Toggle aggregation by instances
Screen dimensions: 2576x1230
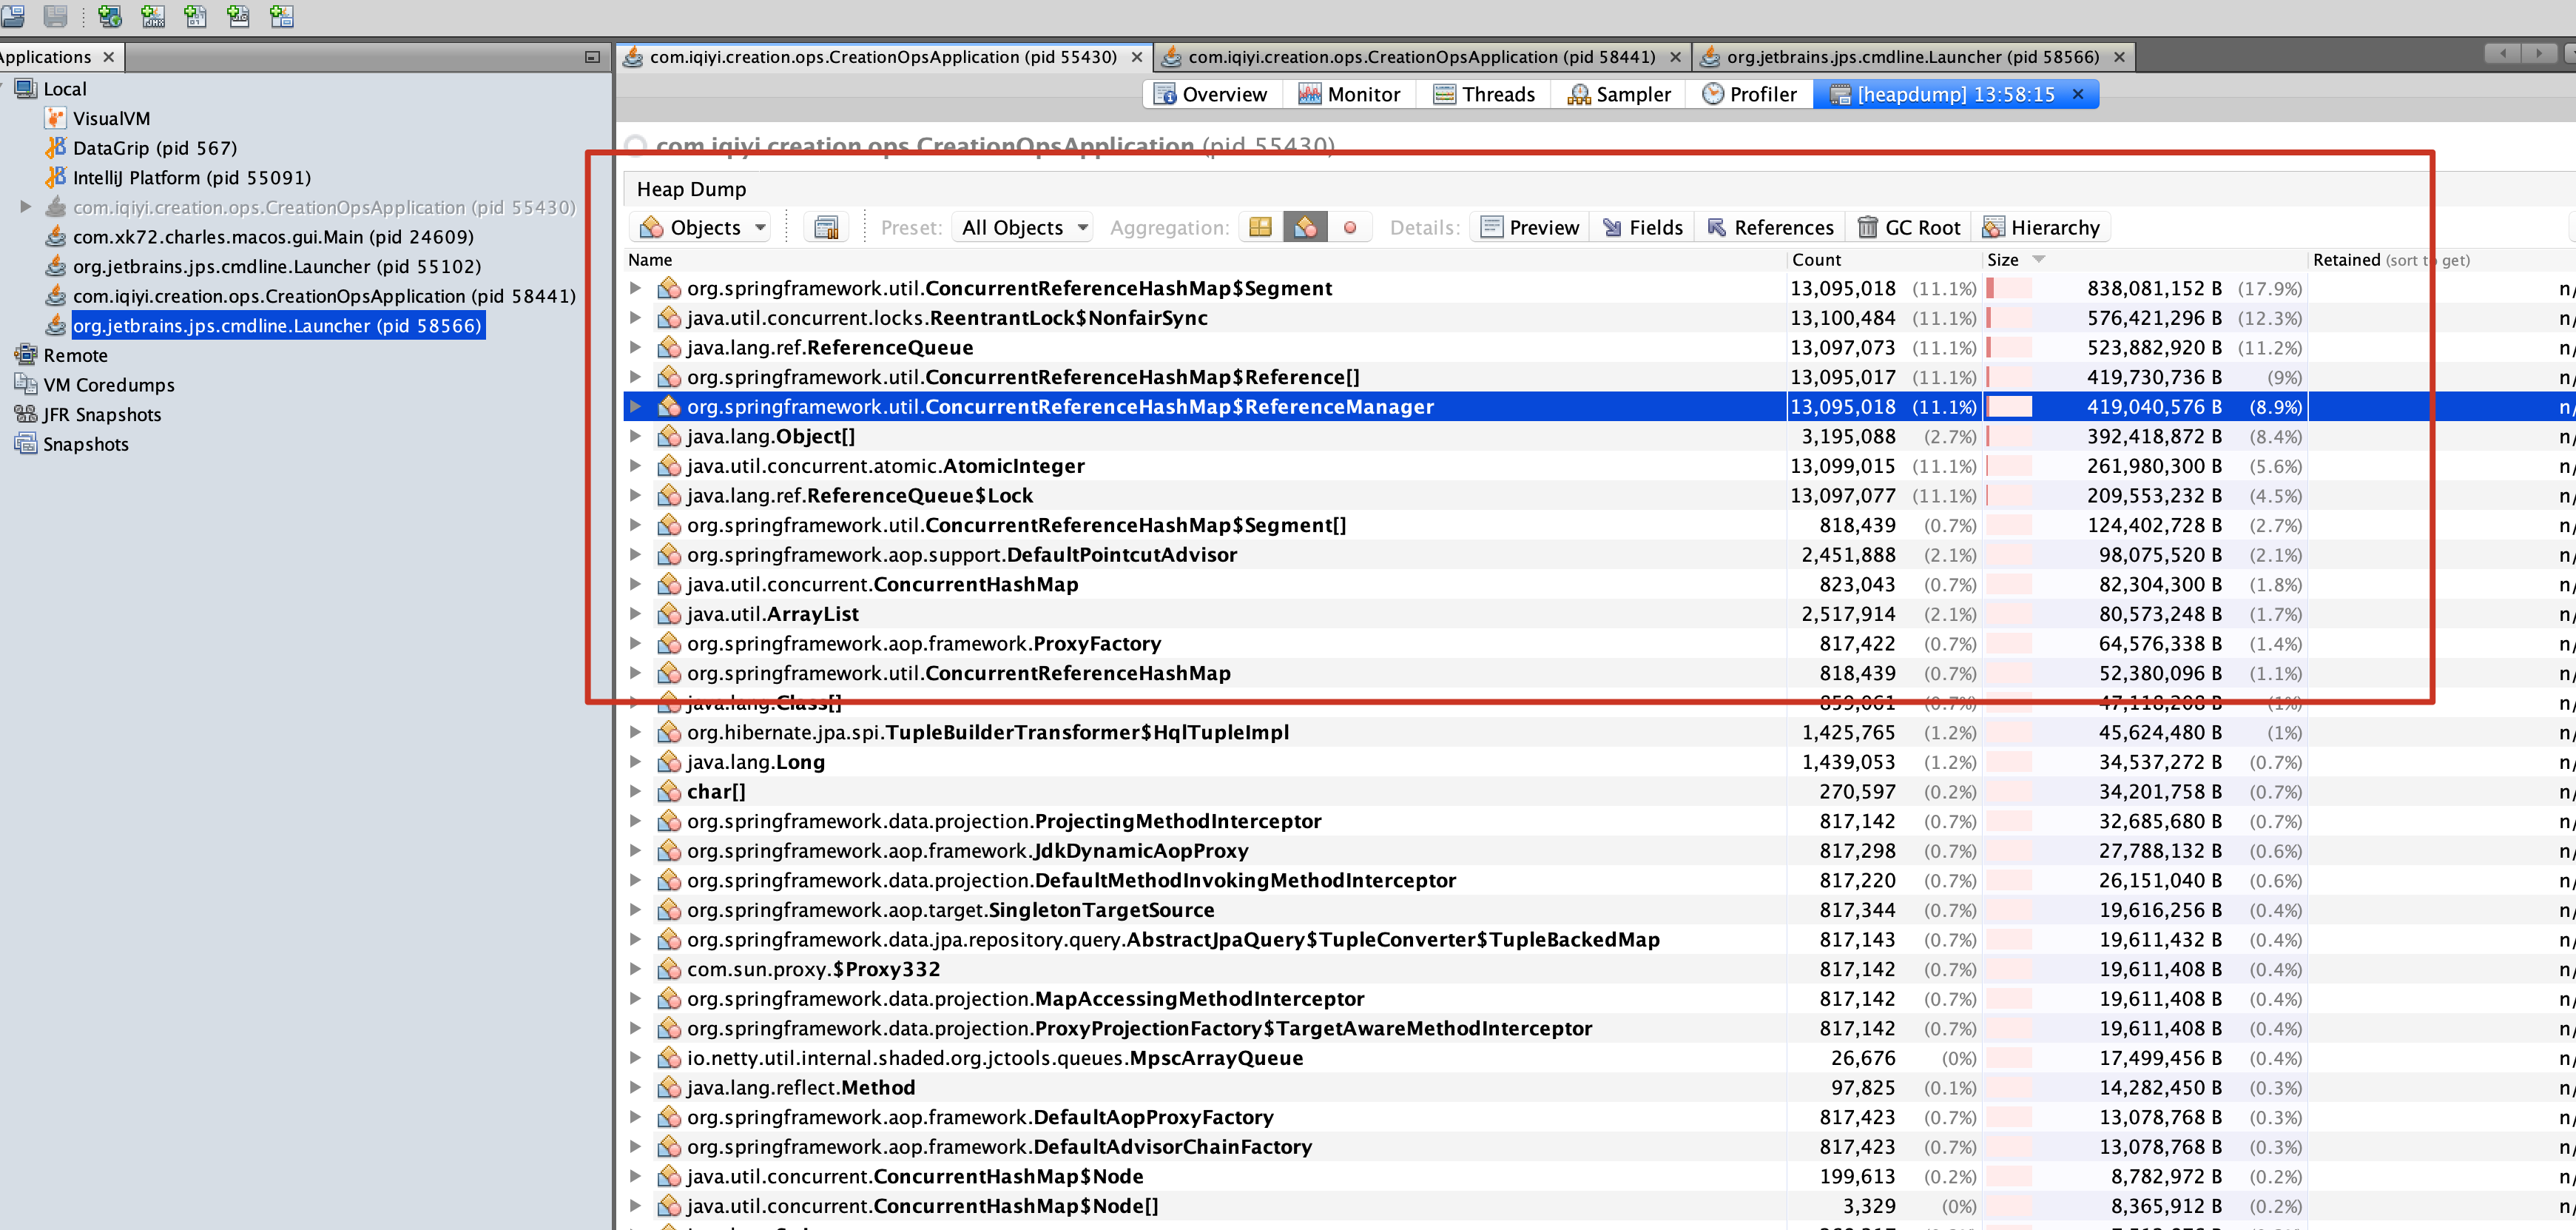tap(1350, 228)
